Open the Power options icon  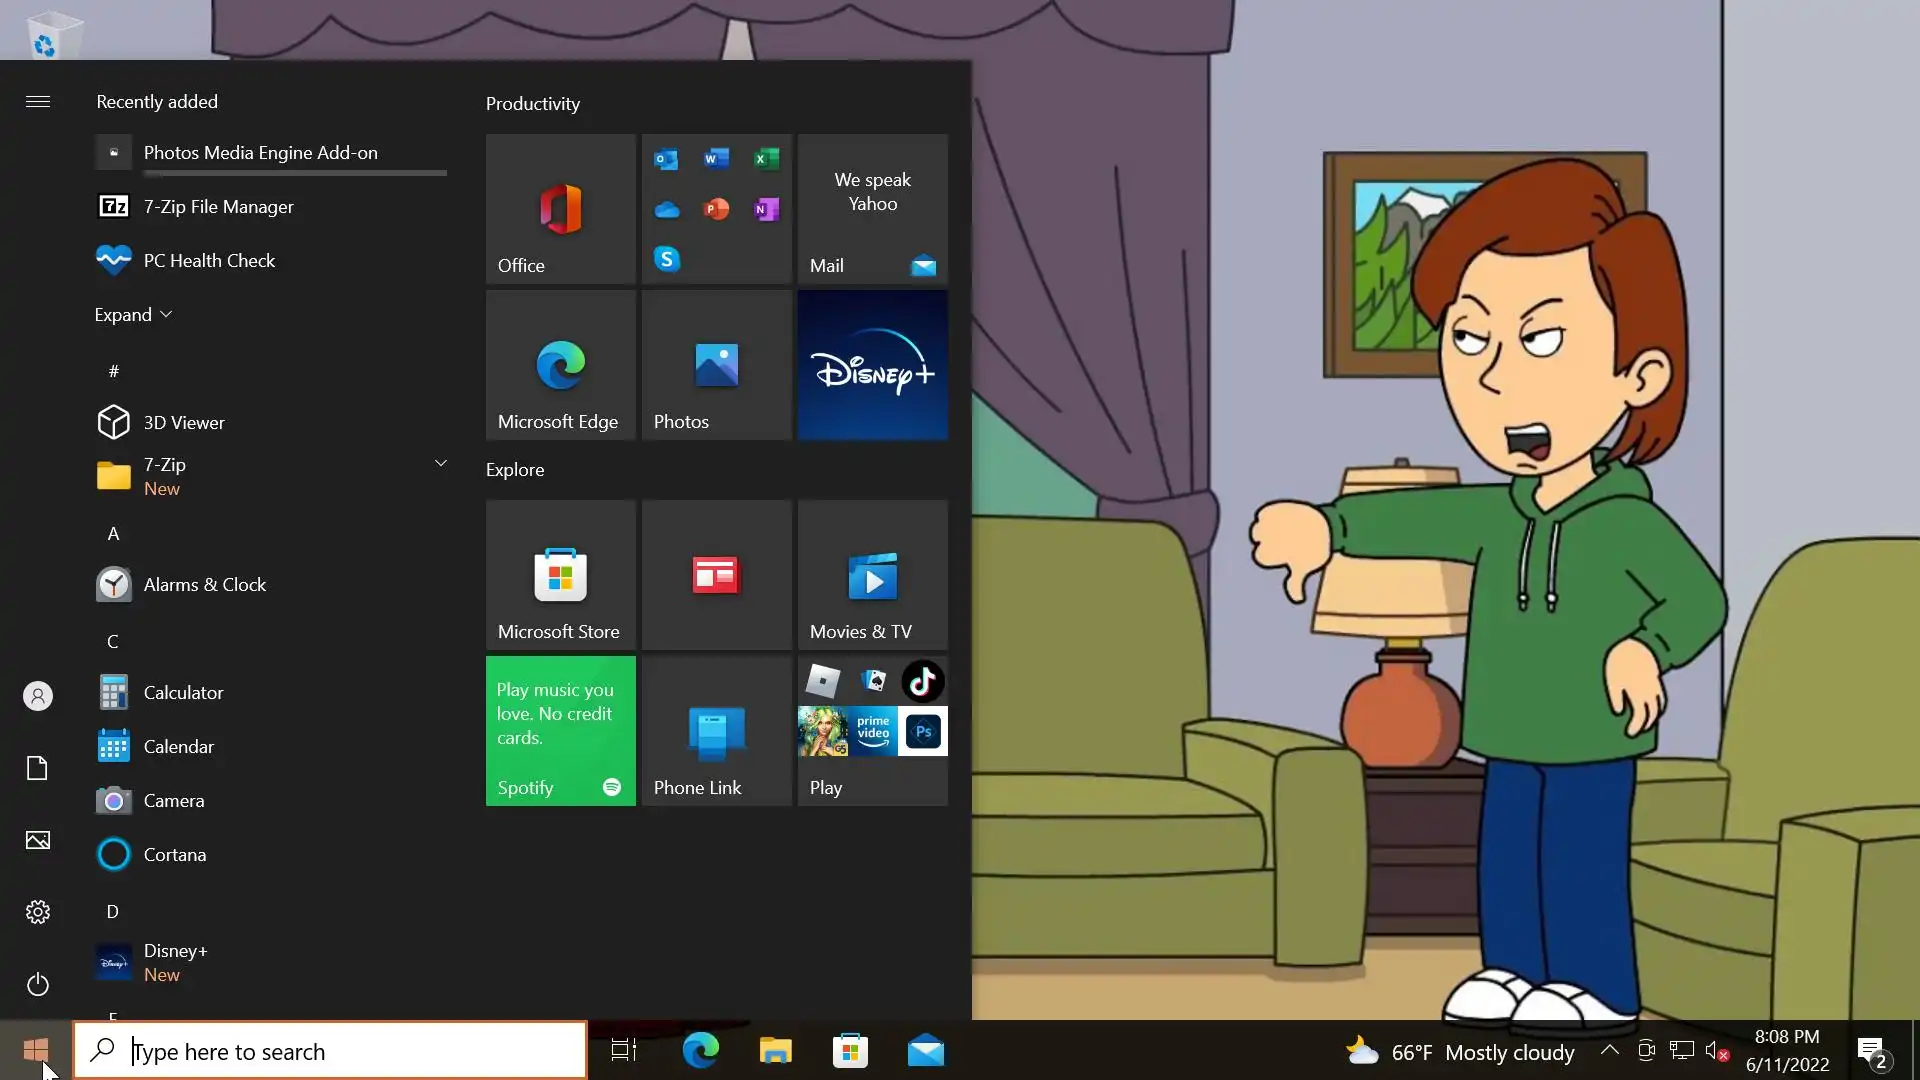pyautogui.click(x=38, y=984)
